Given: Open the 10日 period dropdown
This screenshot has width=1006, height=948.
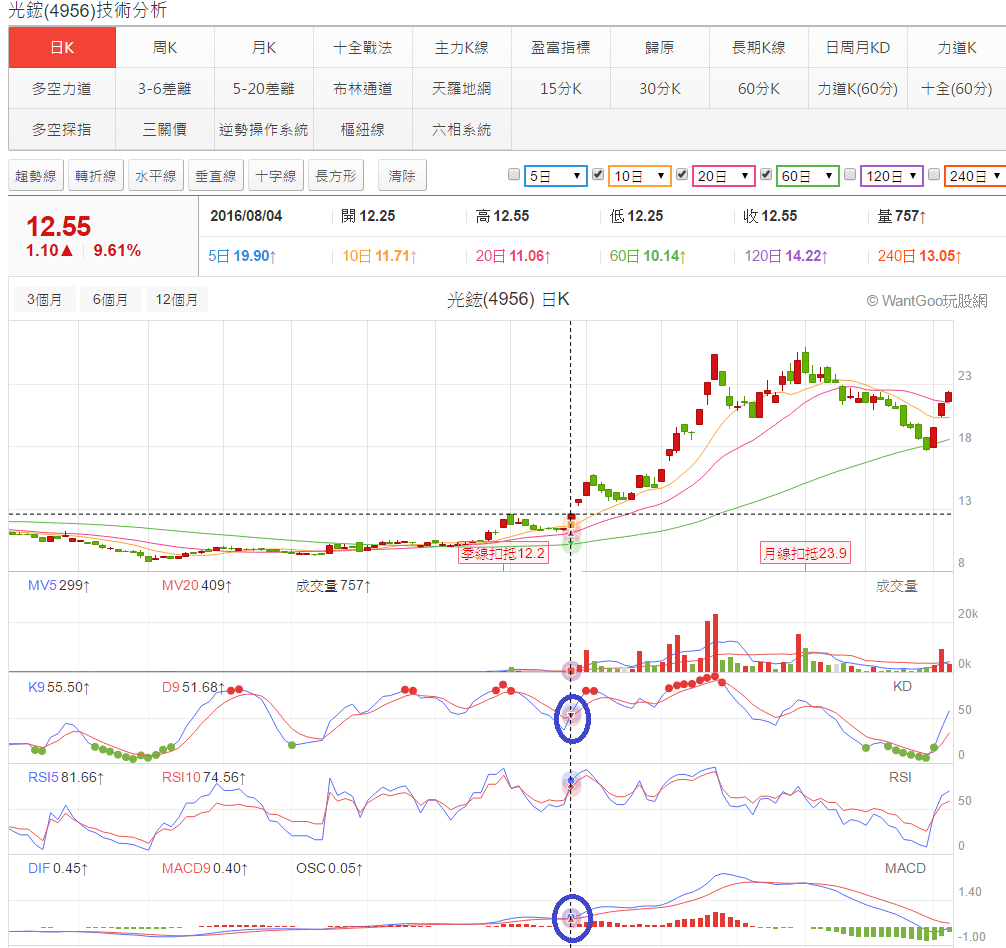Looking at the screenshot, I should coord(640,176).
